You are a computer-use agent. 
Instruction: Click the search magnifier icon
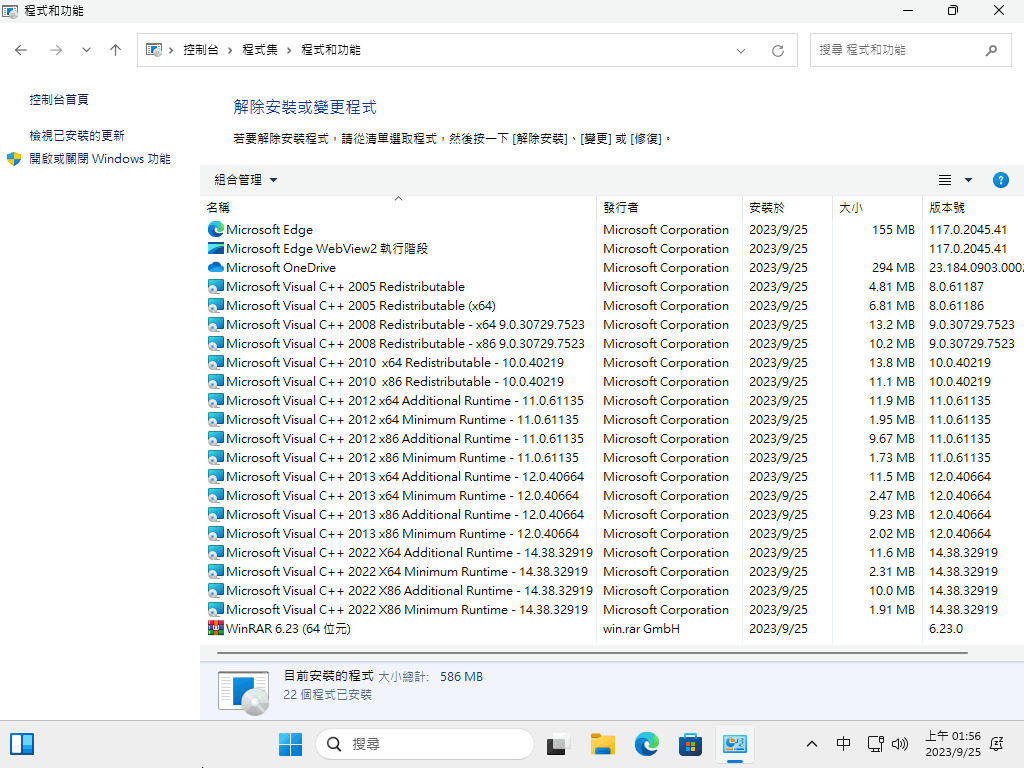pyautogui.click(x=991, y=50)
